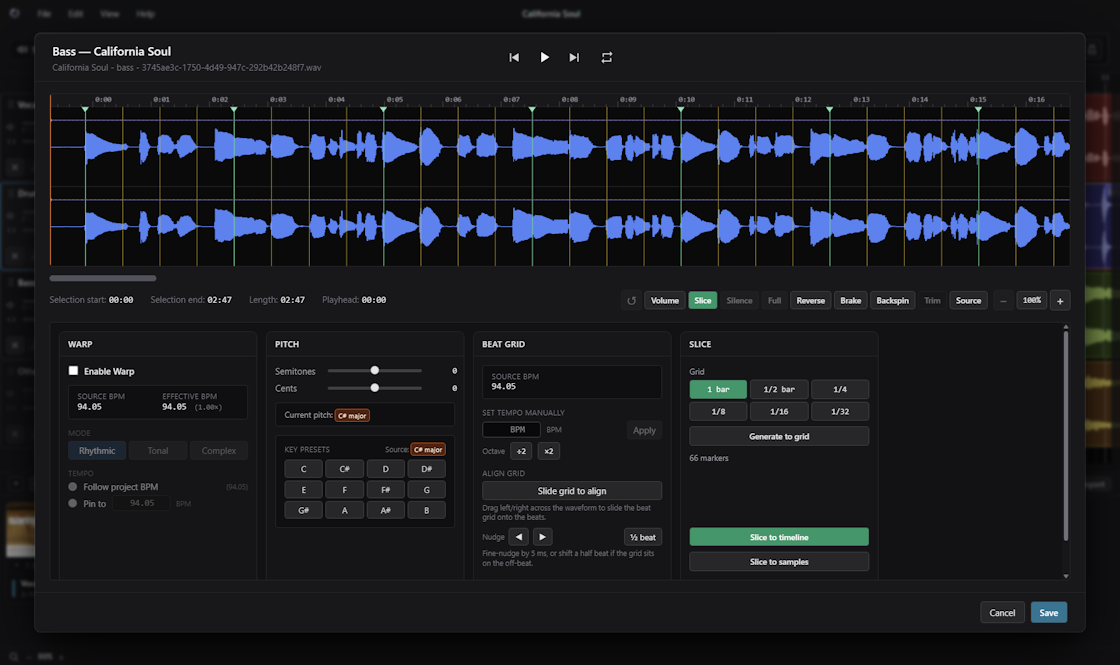The image size is (1120, 665).
Task: Set slice grid to 1/32
Action: pos(840,411)
